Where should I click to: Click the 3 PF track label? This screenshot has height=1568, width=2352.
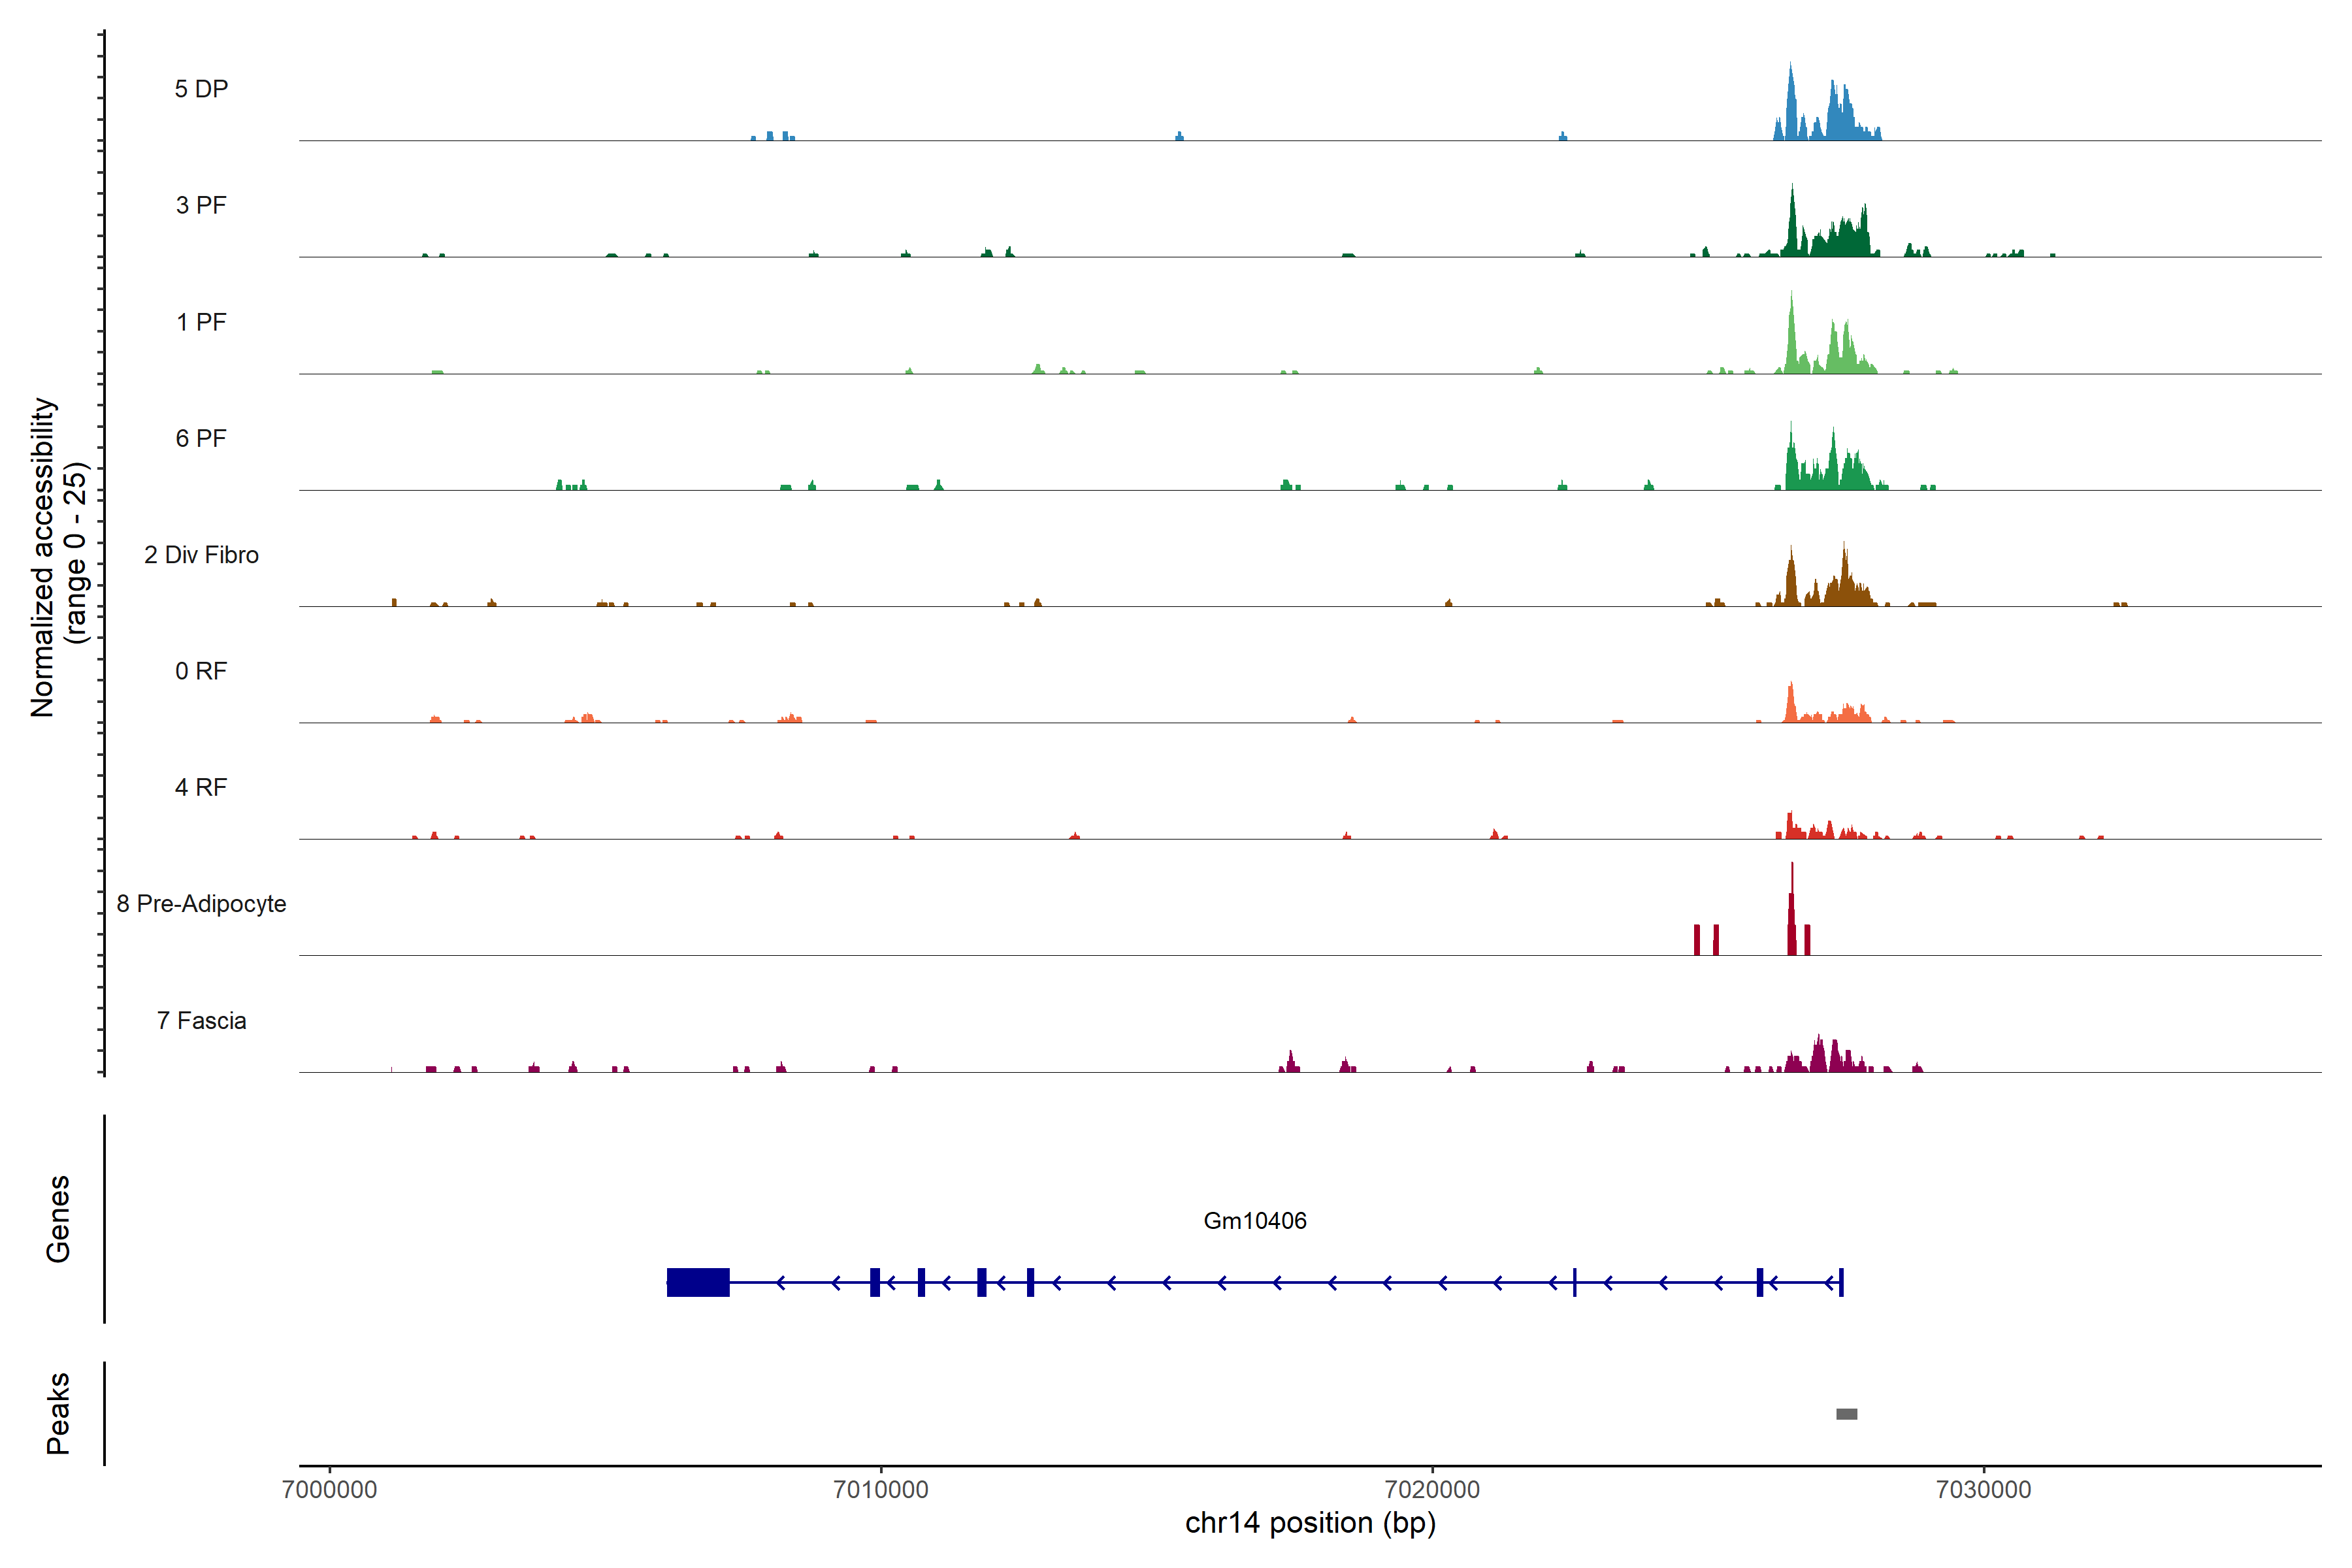(201, 205)
